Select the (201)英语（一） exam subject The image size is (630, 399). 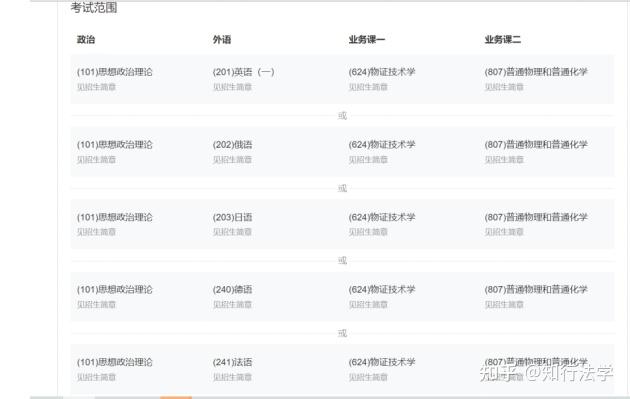pyautogui.click(x=243, y=72)
